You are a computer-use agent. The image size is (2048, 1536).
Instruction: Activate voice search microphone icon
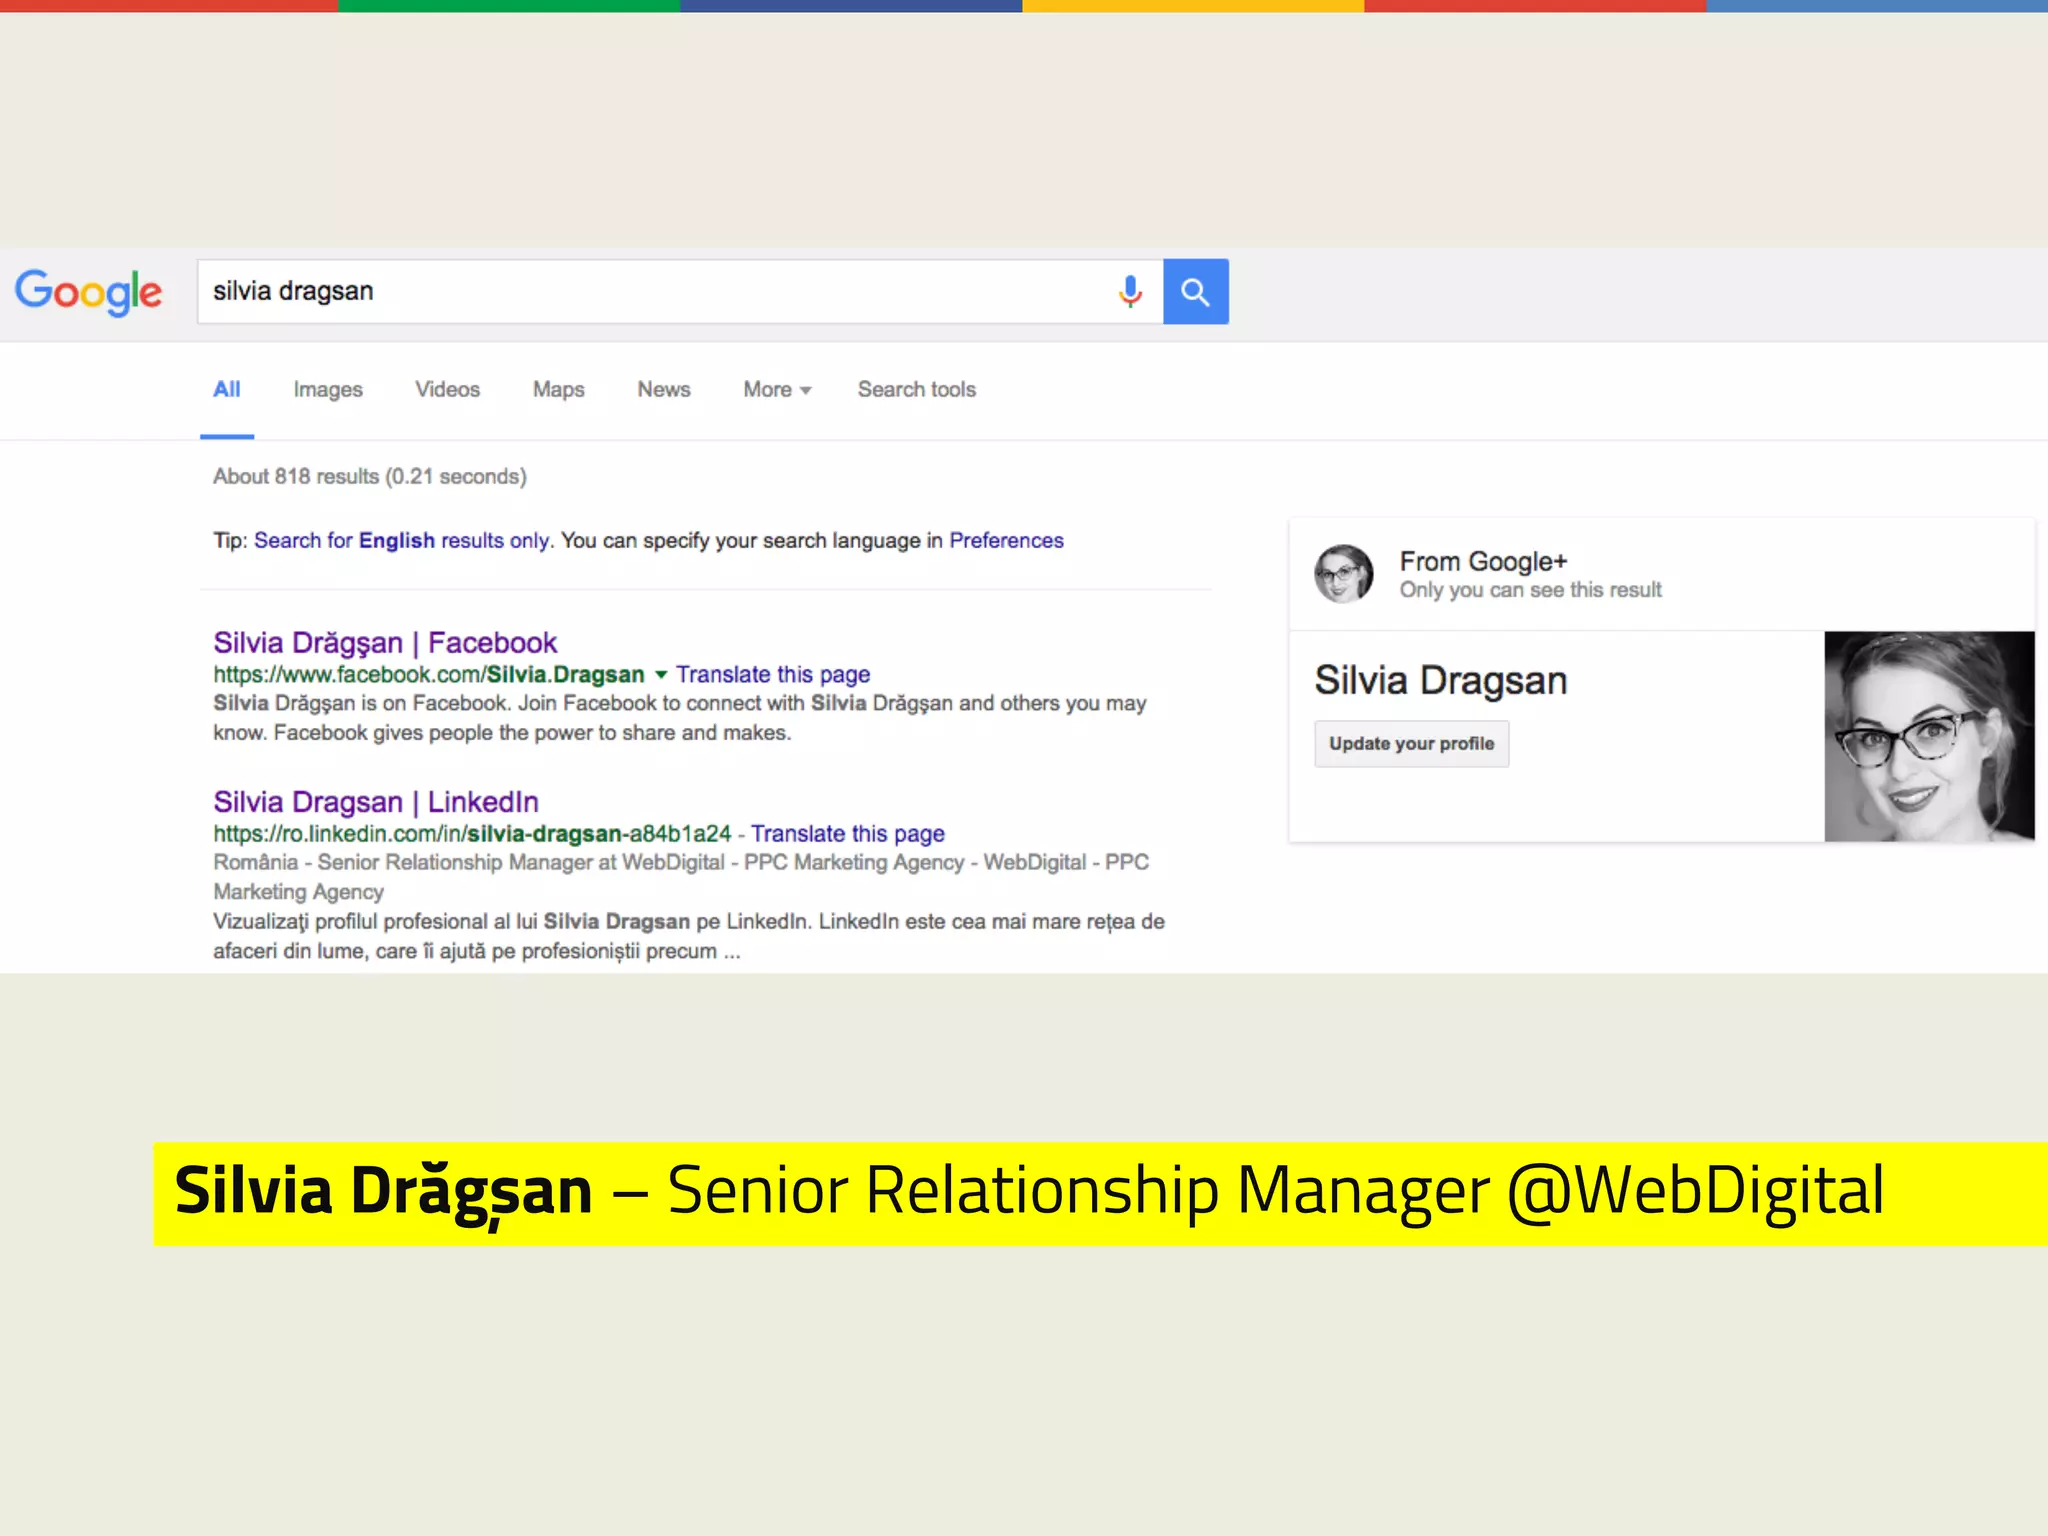pos(1130,292)
